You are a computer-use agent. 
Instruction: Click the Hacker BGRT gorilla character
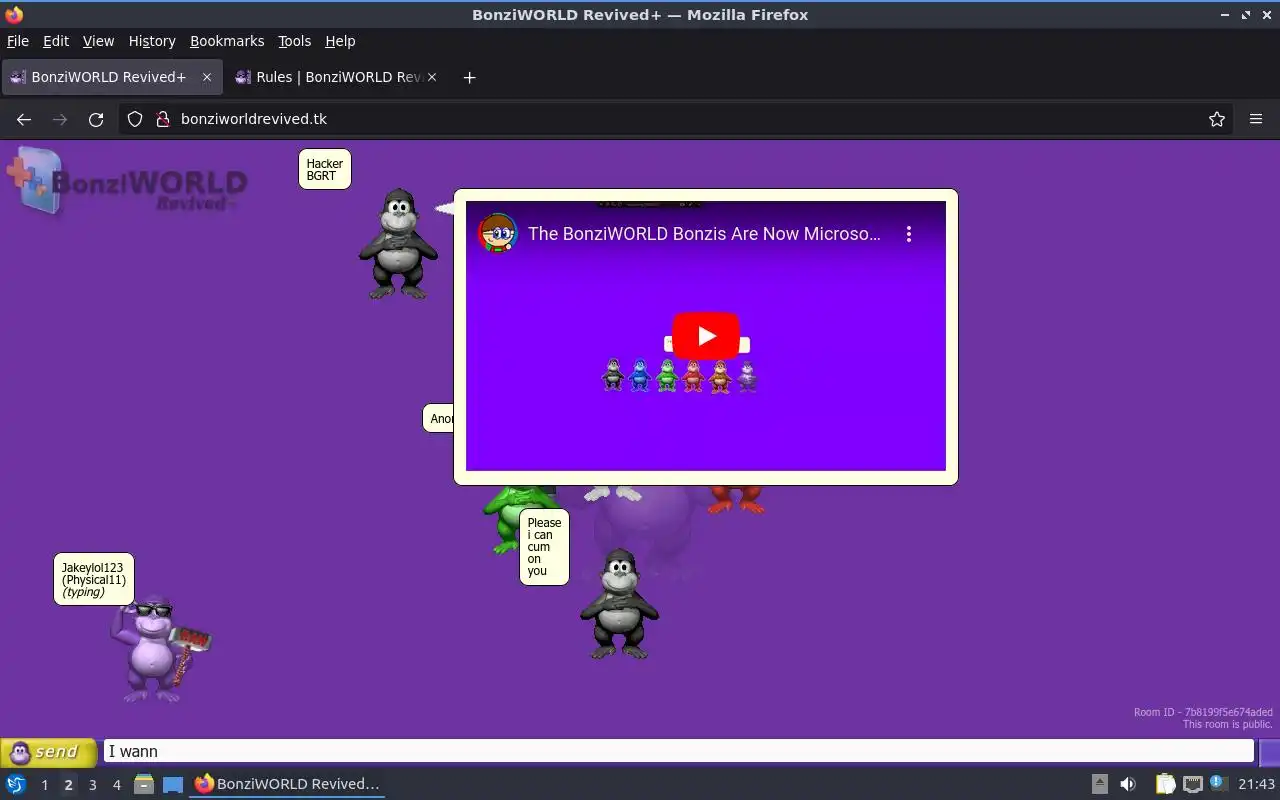click(x=398, y=243)
